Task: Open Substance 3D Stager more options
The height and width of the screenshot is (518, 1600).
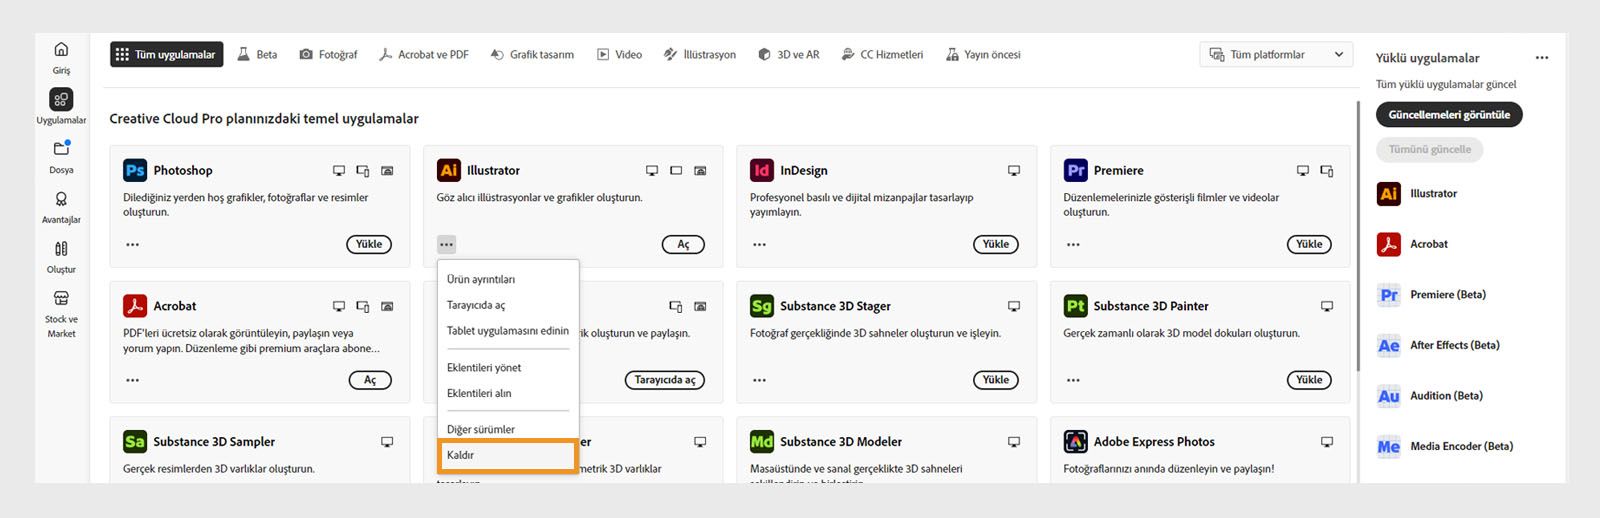Action: pos(760,380)
